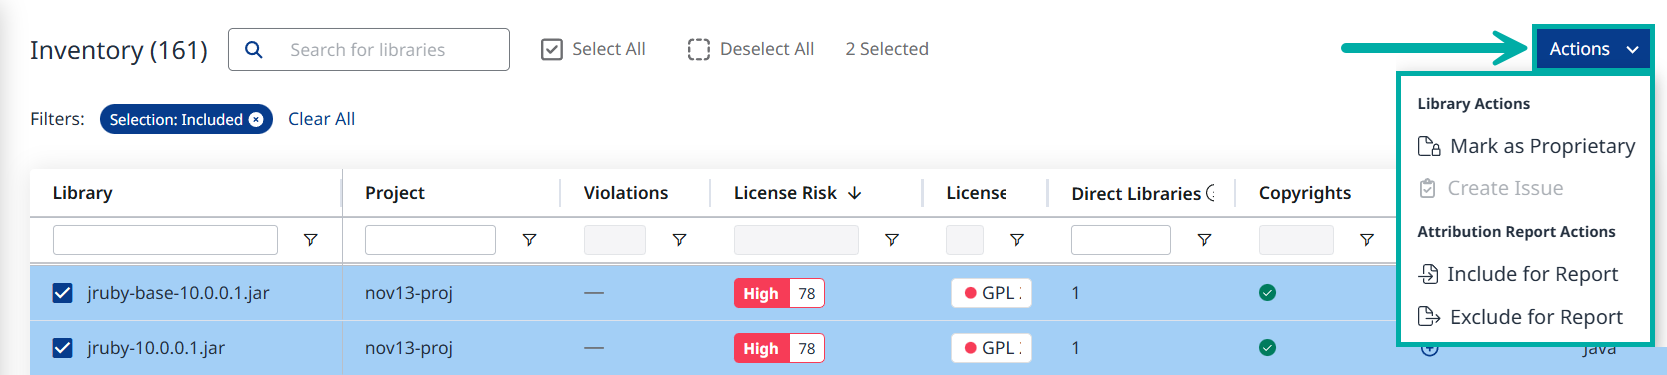Open the Direct Libraries column filter icon
The width and height of the screenshot is (1667, 375).
coord(1204,240)
